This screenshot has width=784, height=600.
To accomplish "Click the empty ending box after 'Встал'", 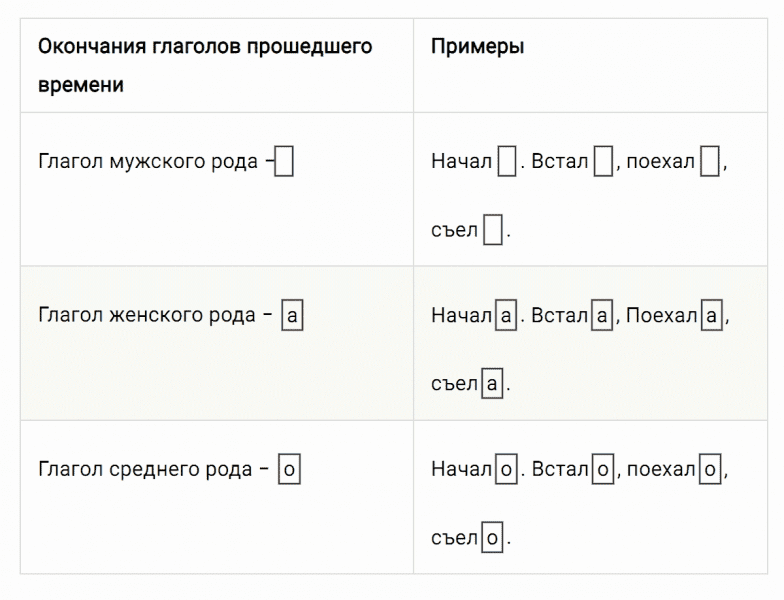I will [x=603, y=162].
